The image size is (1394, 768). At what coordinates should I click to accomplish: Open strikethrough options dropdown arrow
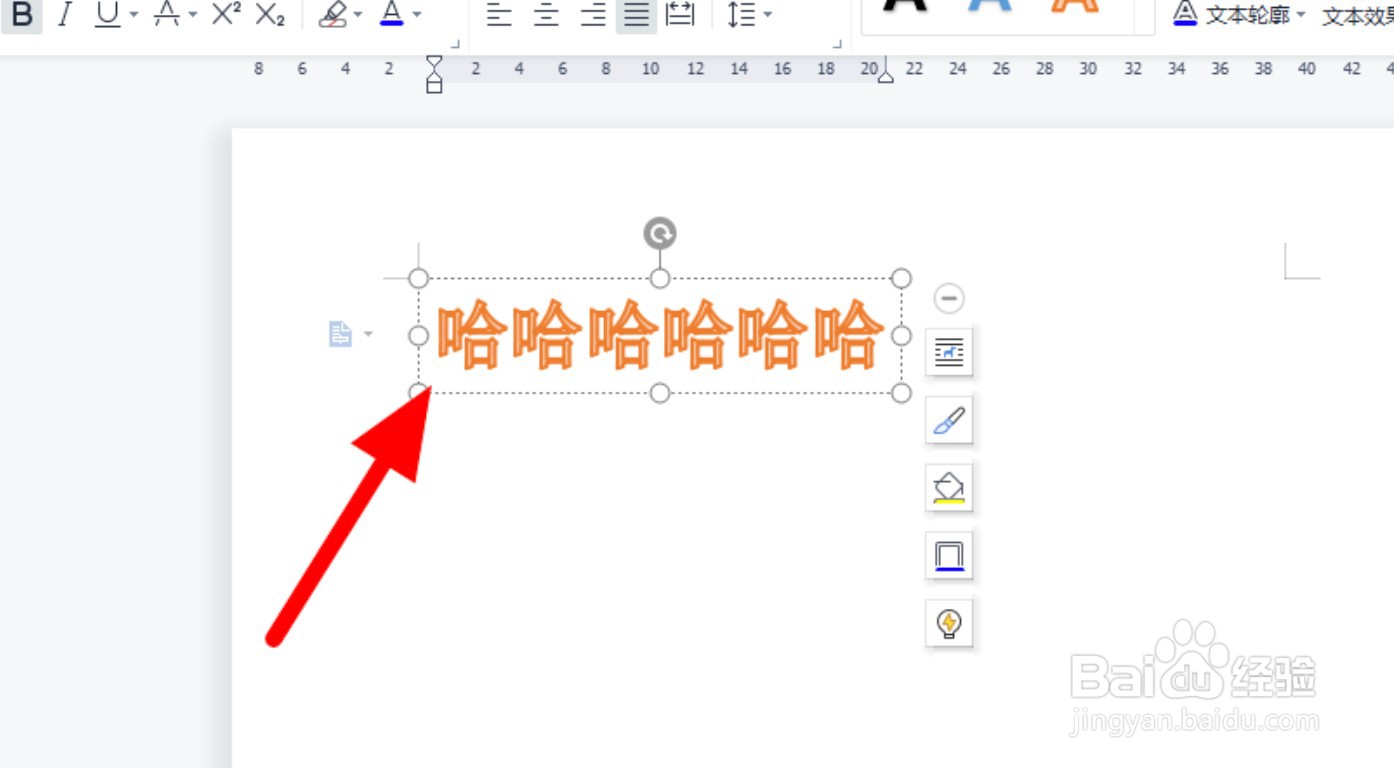[x=193, y=15]
